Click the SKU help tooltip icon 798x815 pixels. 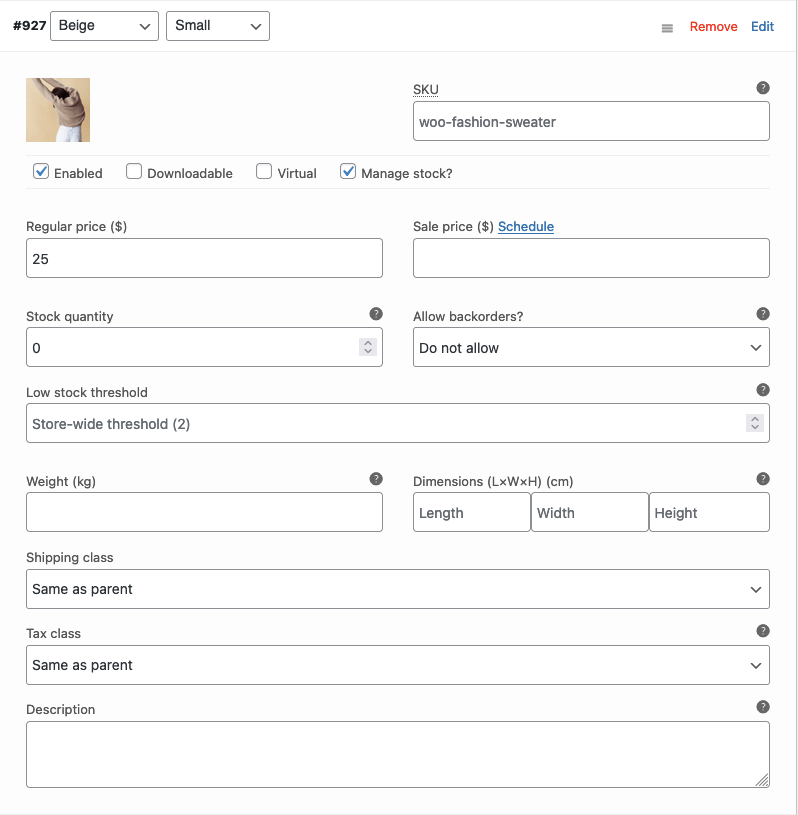click(x=763, y=88)
